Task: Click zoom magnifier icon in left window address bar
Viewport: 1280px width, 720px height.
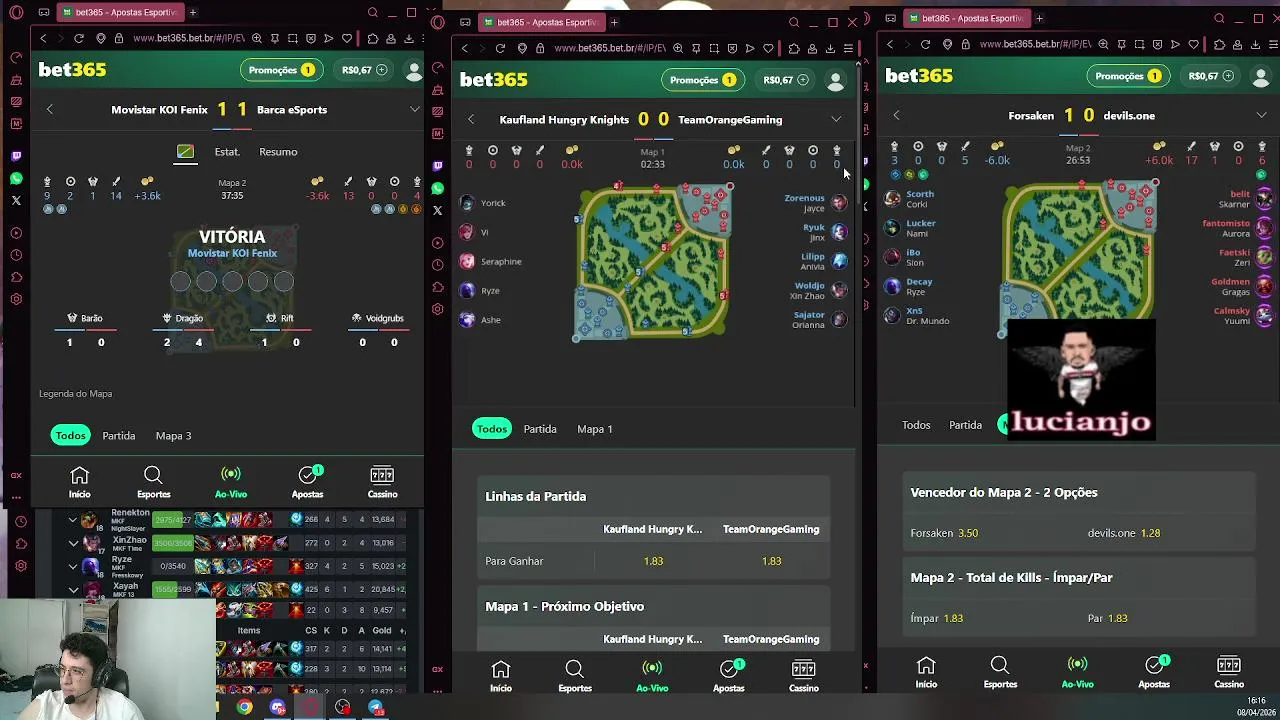Action: (x=257, y=38)
